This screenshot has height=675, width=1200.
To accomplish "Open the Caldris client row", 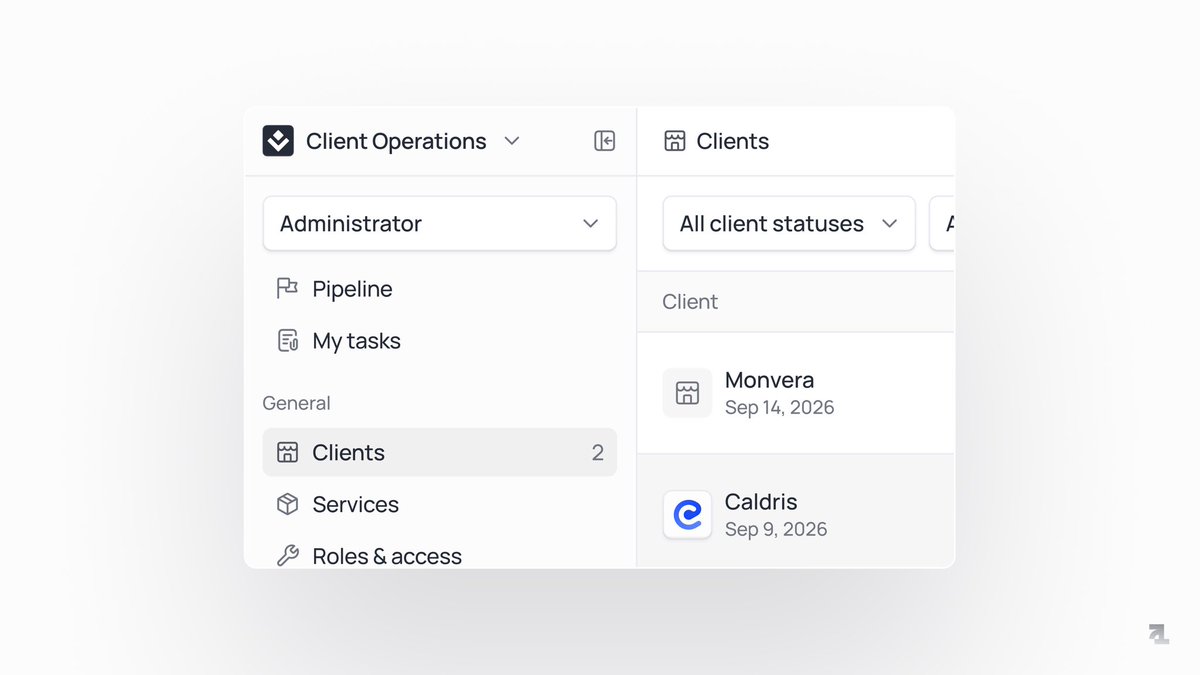I will tap(796, 512).
